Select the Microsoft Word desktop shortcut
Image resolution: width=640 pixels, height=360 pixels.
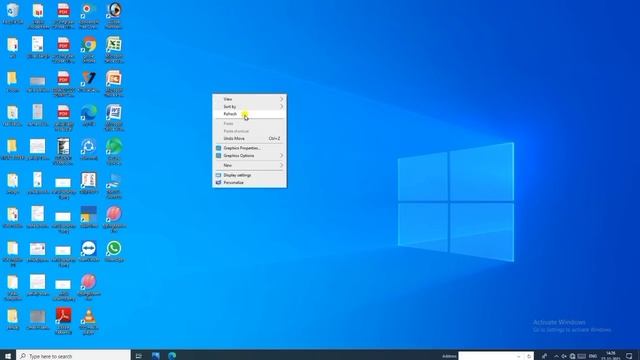pyautogui.click(x=114, y=118)
